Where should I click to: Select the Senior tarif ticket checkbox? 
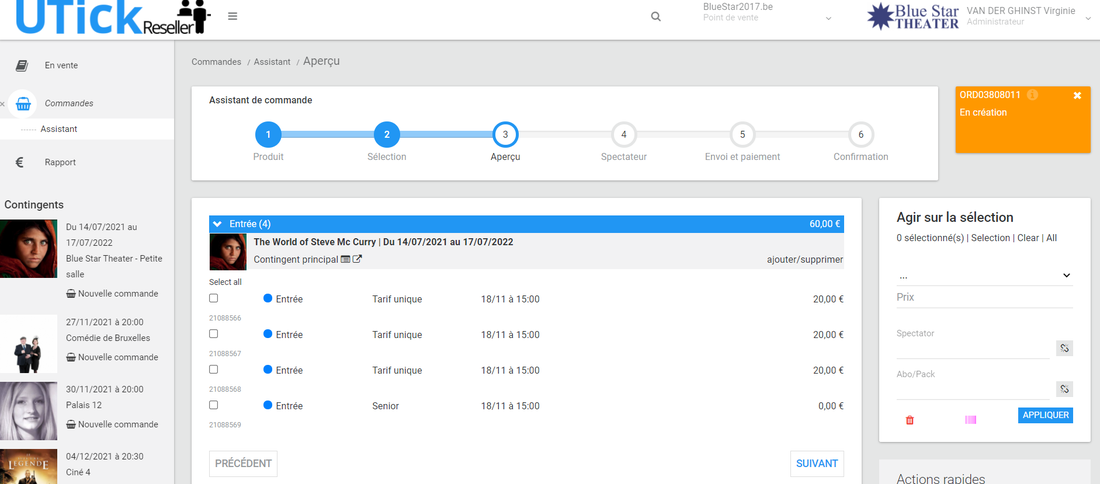click(x=214, y=405)
